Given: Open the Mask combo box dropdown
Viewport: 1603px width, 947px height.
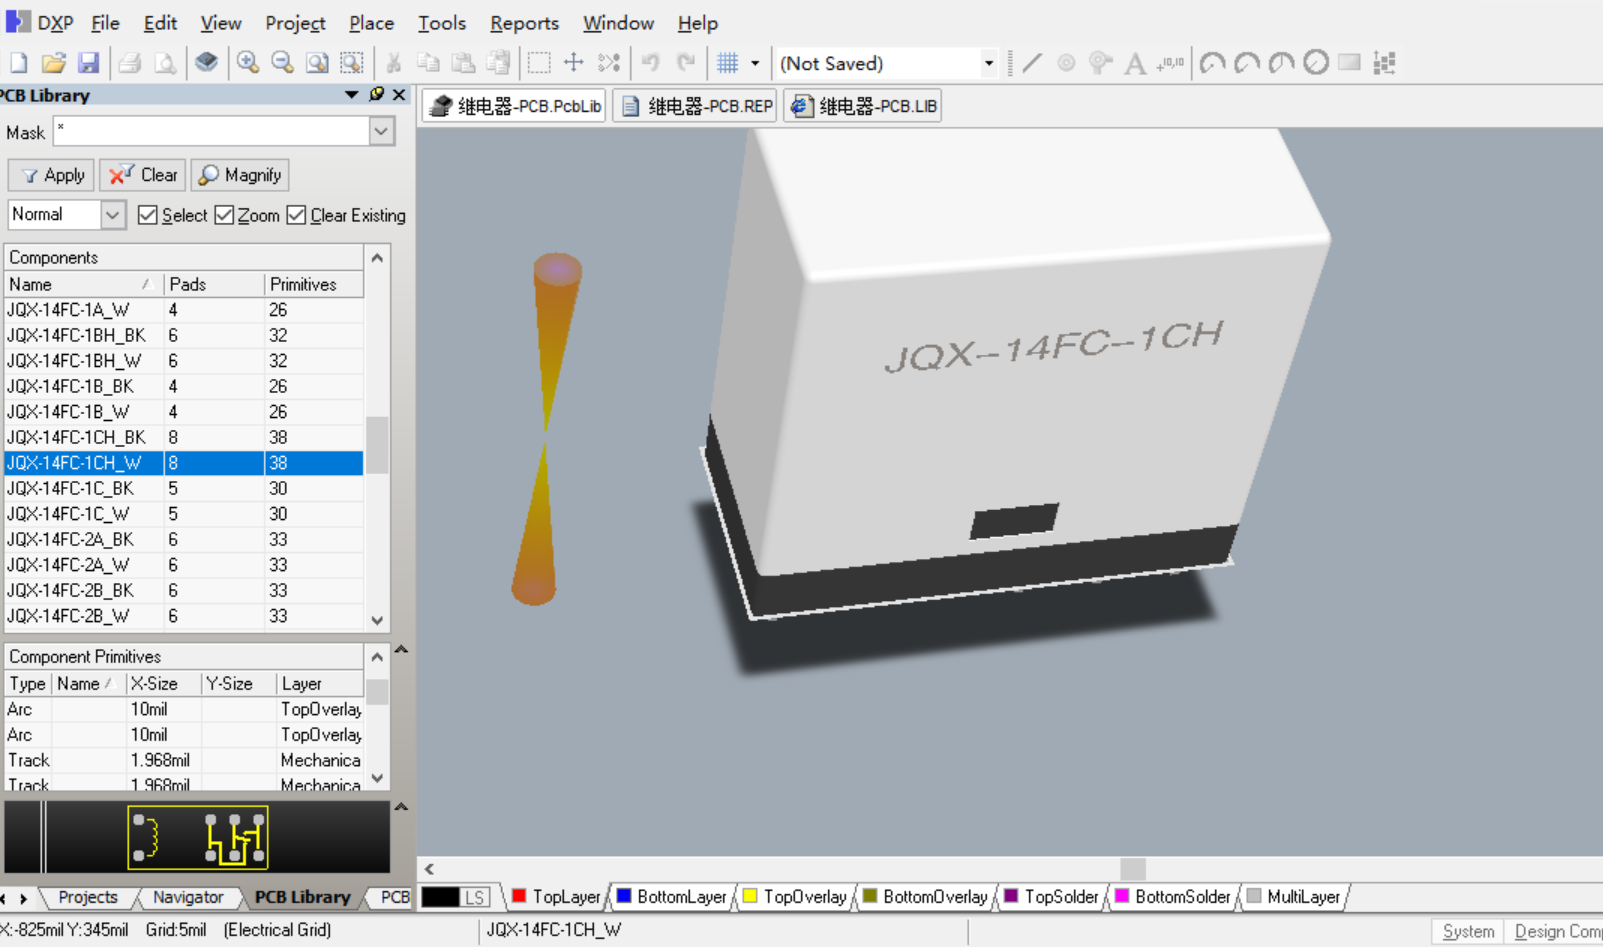Looking at the screenshot, I should pyautogui.click(x=381, y=131).
